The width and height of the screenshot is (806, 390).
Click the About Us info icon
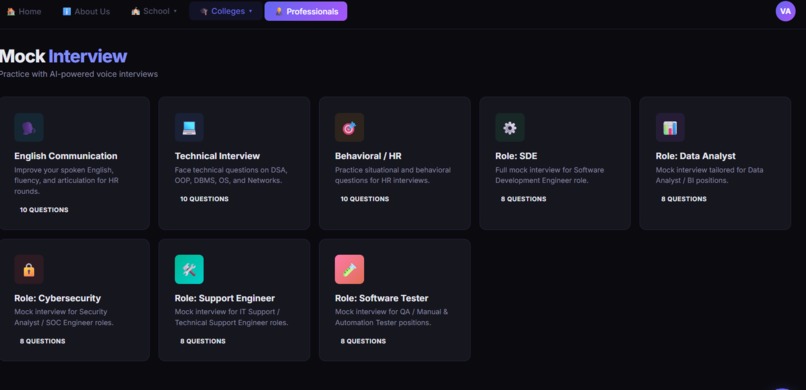point(67,11)
